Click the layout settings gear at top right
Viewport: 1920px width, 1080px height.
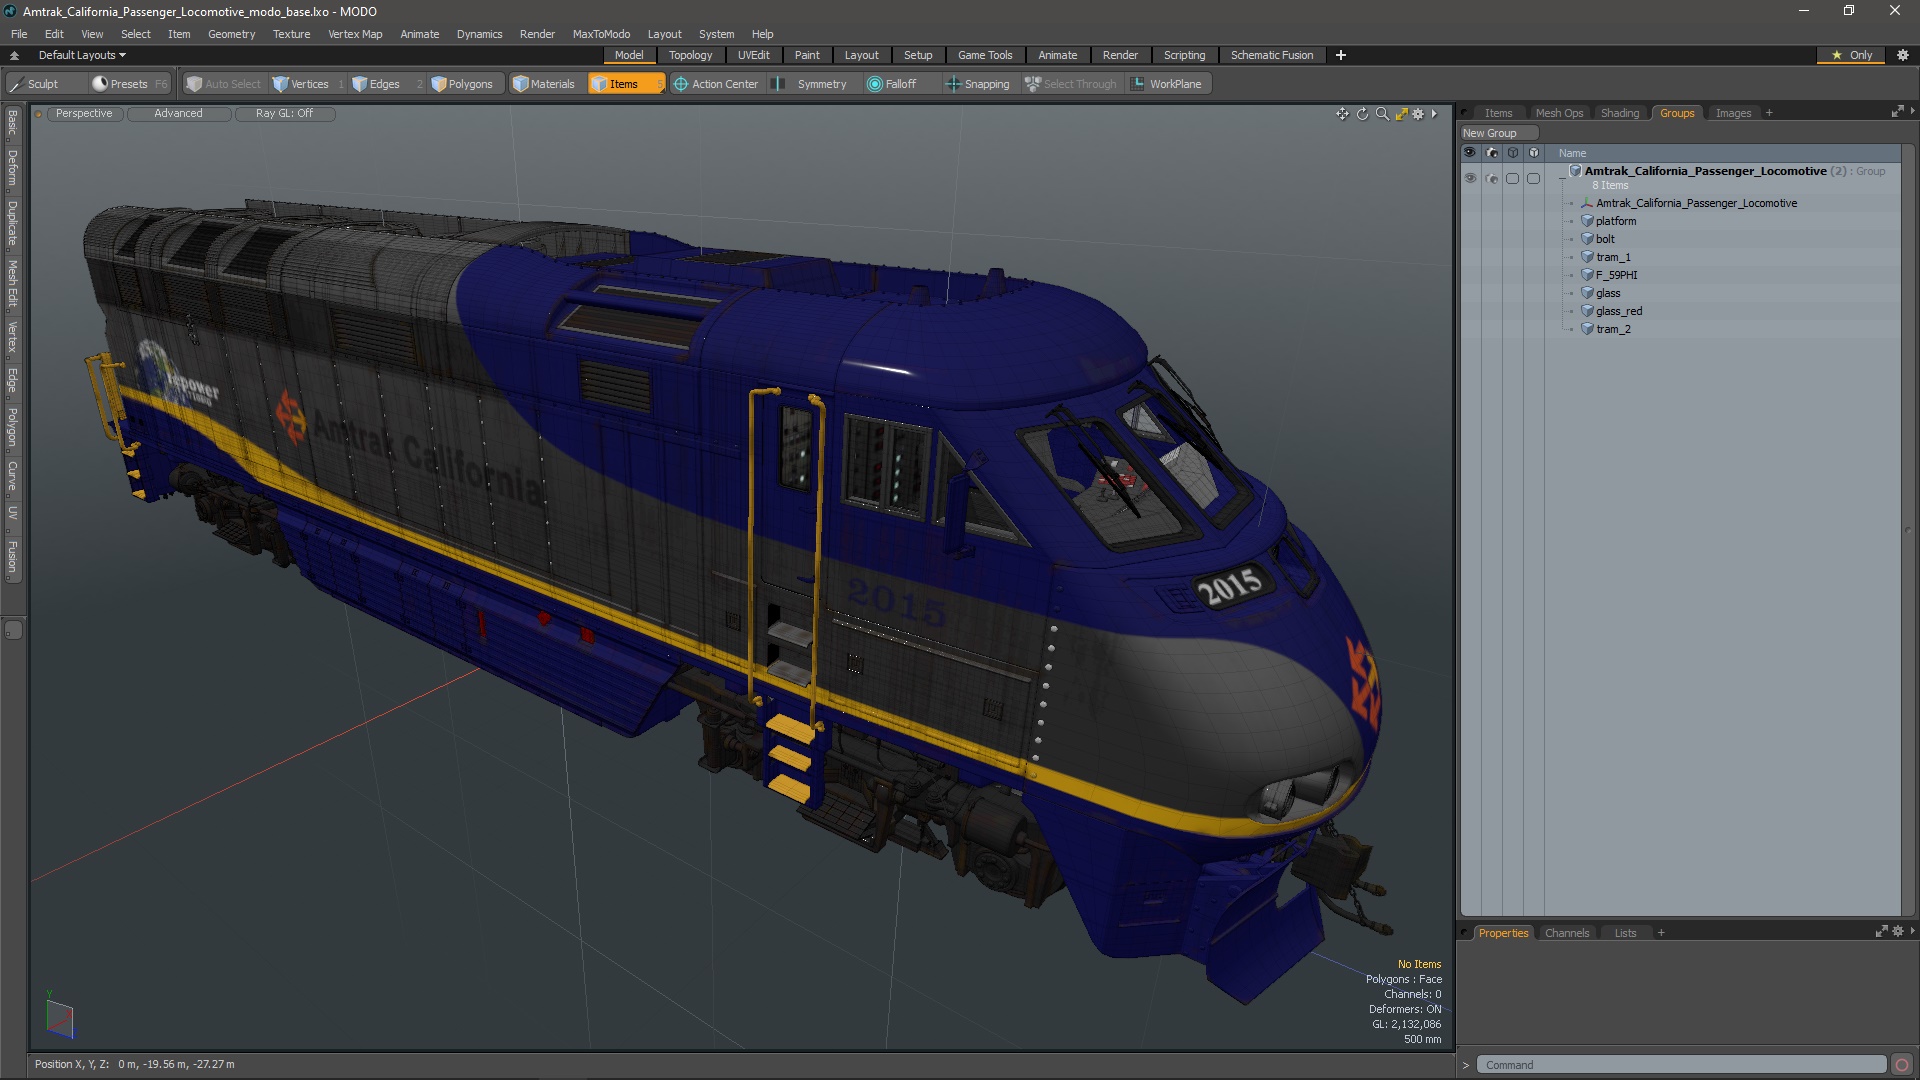coord(1903,55)
